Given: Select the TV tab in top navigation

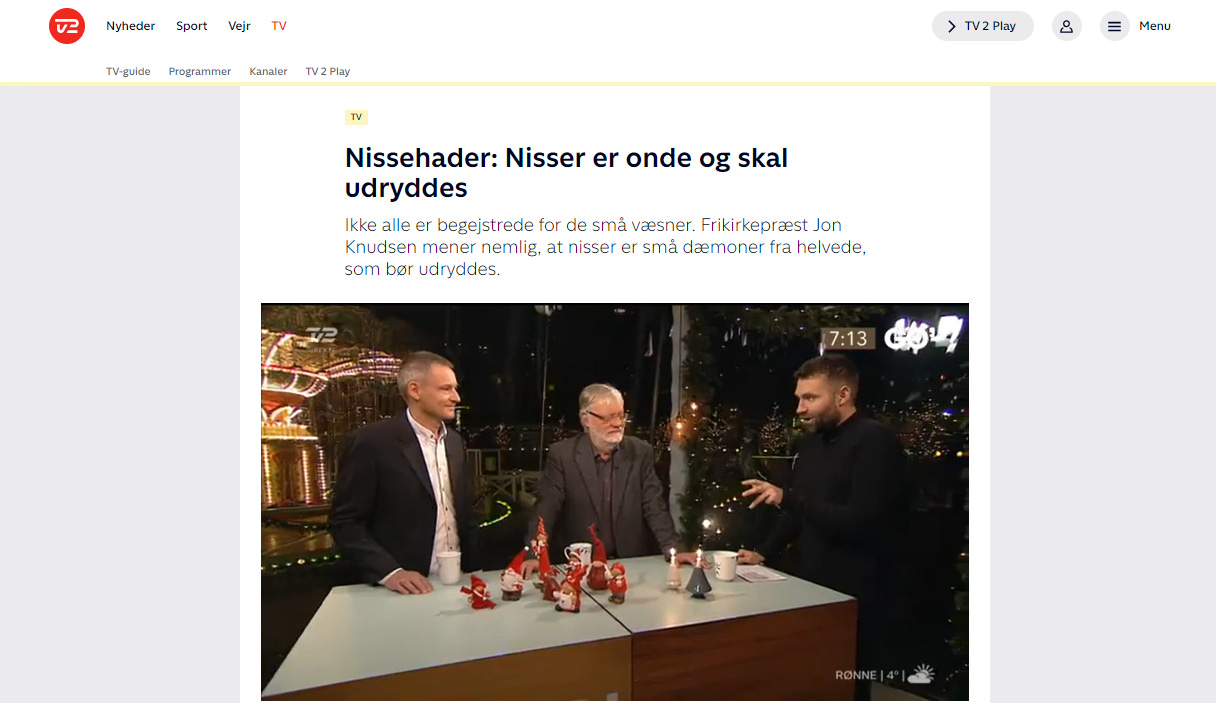Looking at the screenshot, I should tap(279, 26).
